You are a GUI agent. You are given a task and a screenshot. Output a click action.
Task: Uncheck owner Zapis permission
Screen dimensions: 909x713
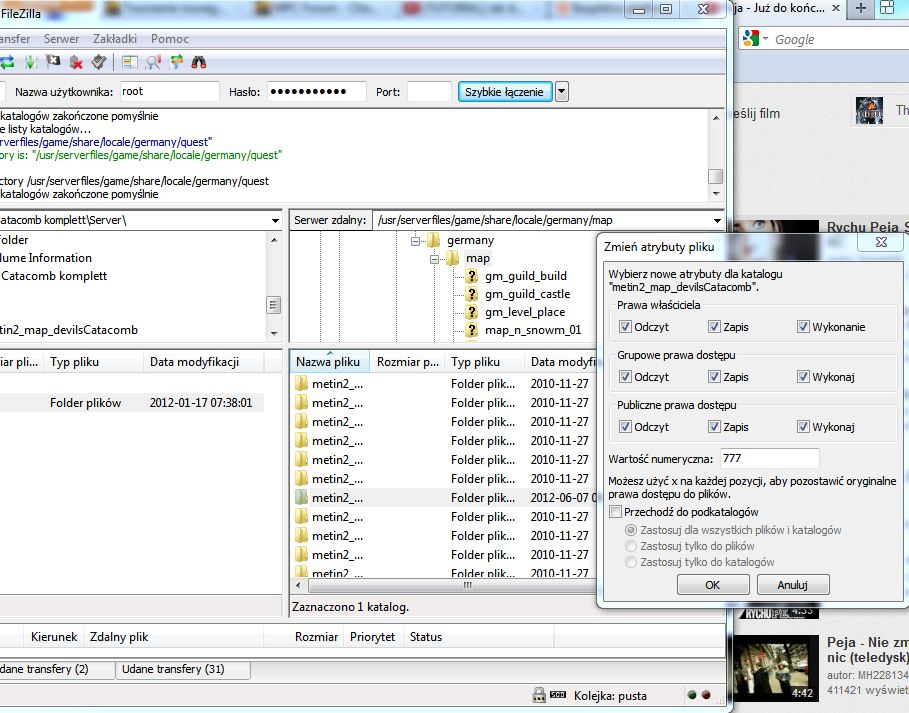[714, 326]
